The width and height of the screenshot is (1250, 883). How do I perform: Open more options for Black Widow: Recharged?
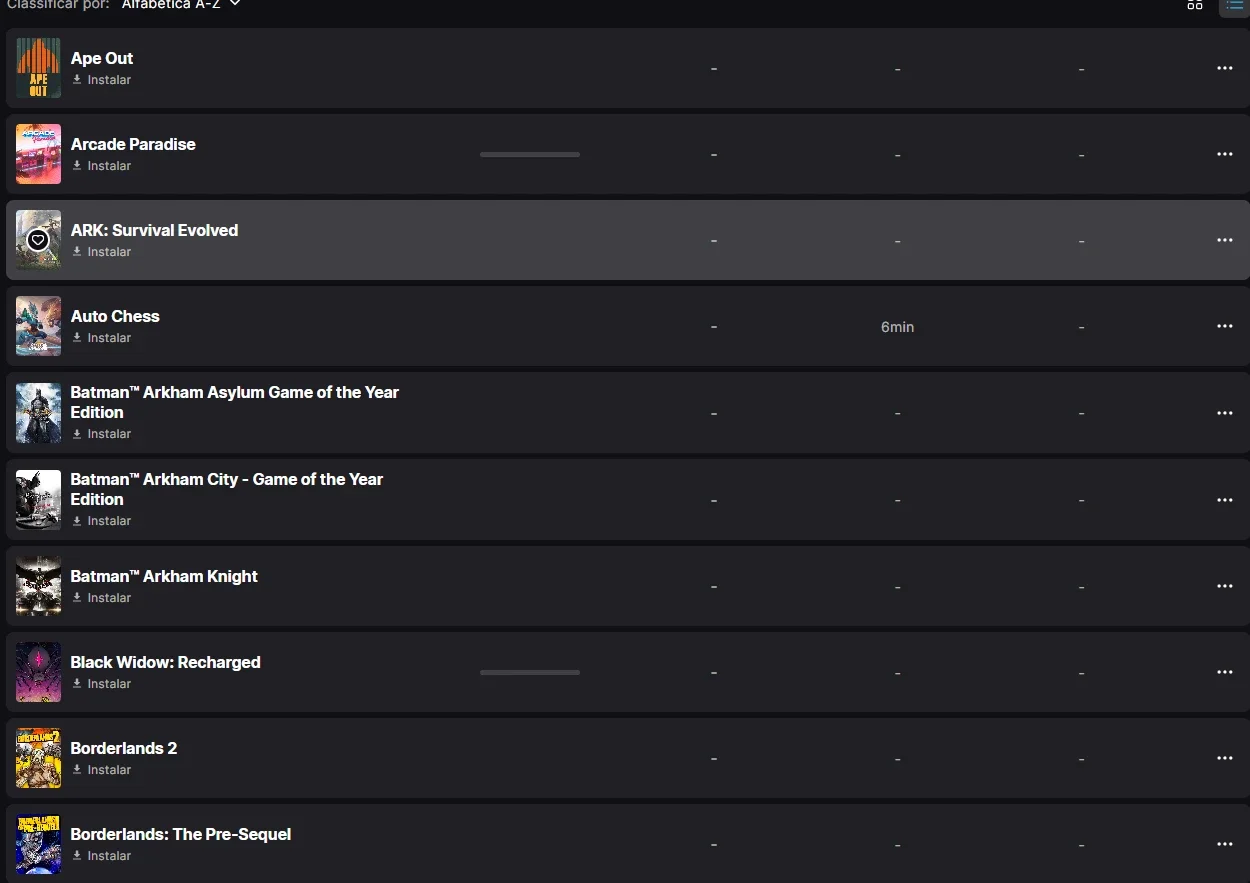[x=1225, y=672]
